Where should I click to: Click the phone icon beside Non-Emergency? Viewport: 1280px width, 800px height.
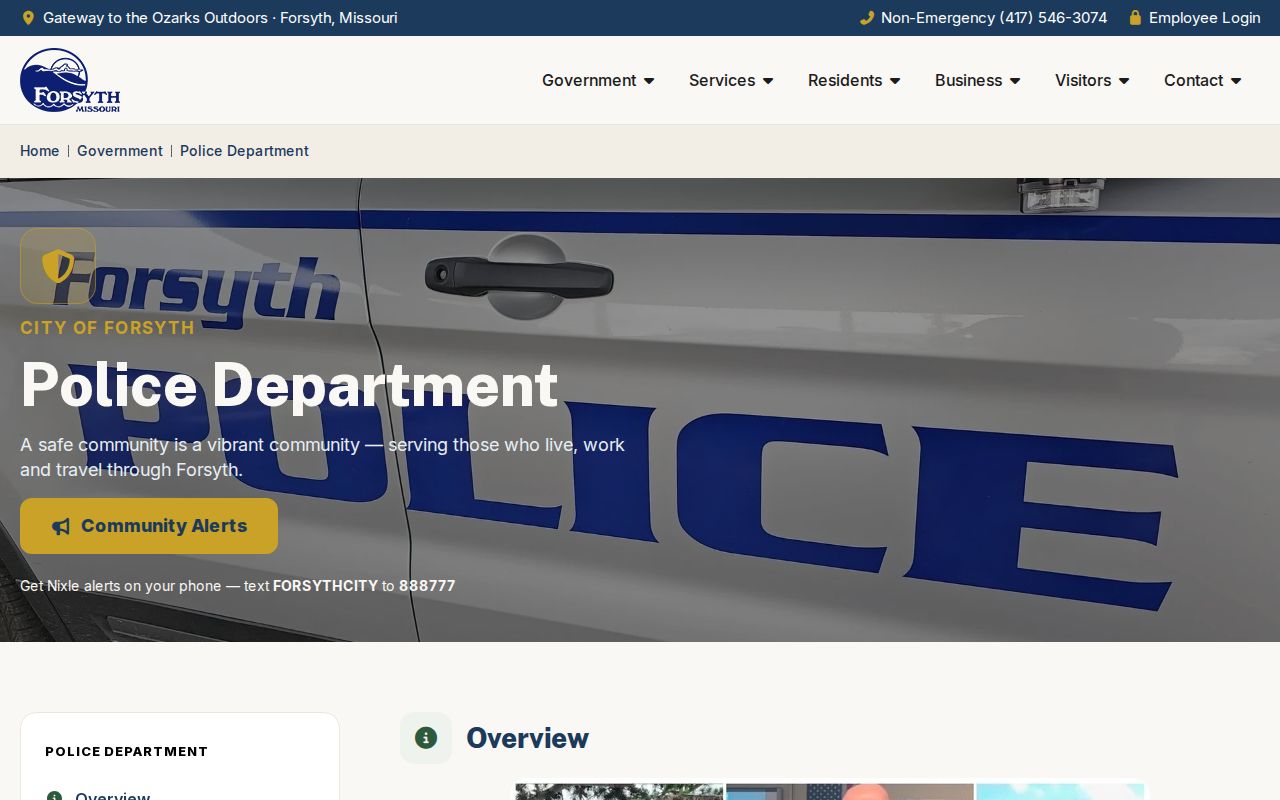(x=867, y=18)
